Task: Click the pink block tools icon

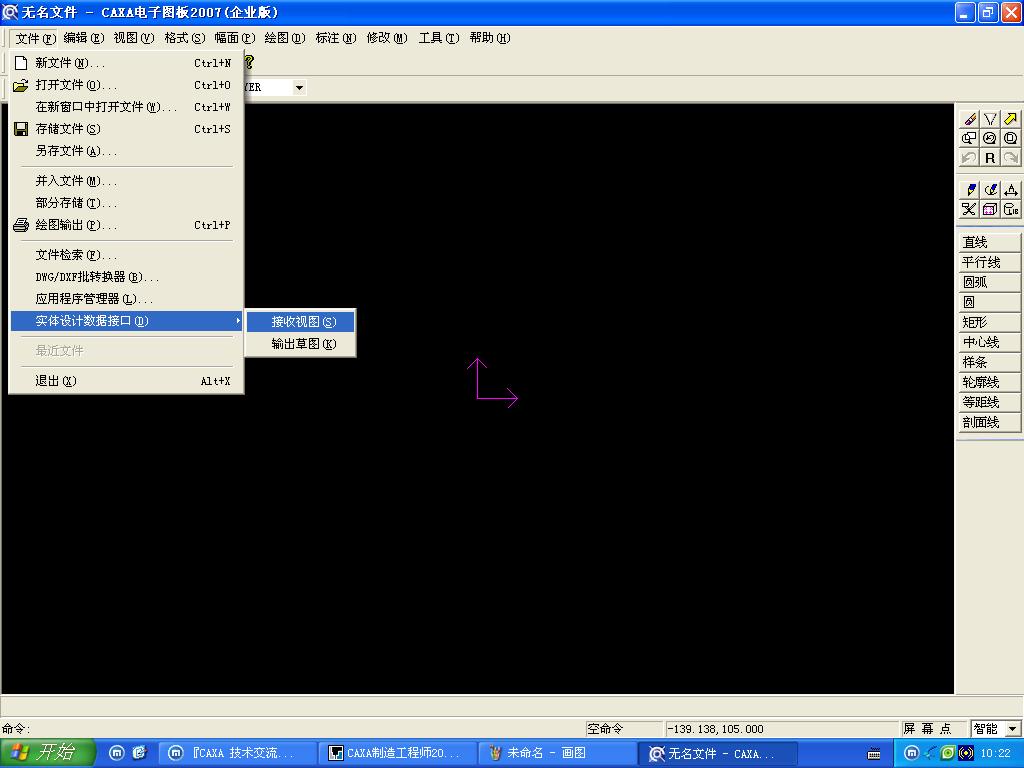Action: point(990,210)
